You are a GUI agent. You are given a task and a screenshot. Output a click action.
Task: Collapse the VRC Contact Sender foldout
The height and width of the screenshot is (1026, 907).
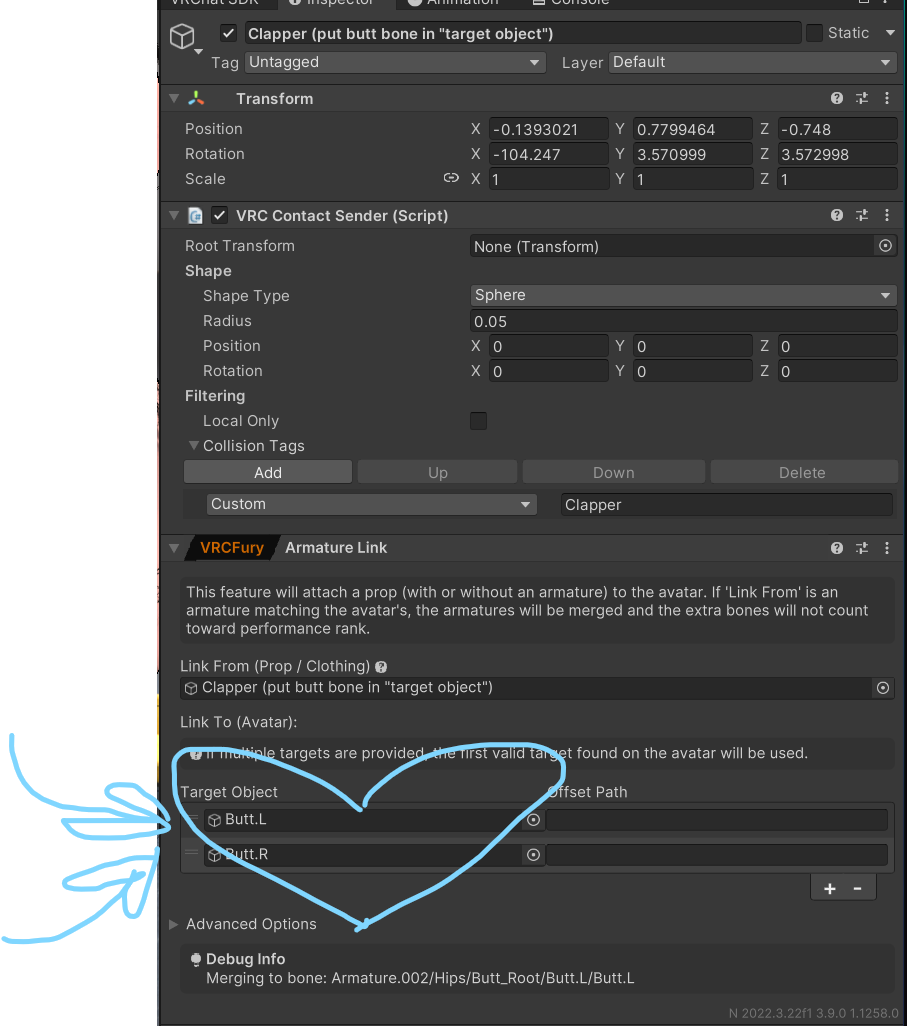[174, 215]
